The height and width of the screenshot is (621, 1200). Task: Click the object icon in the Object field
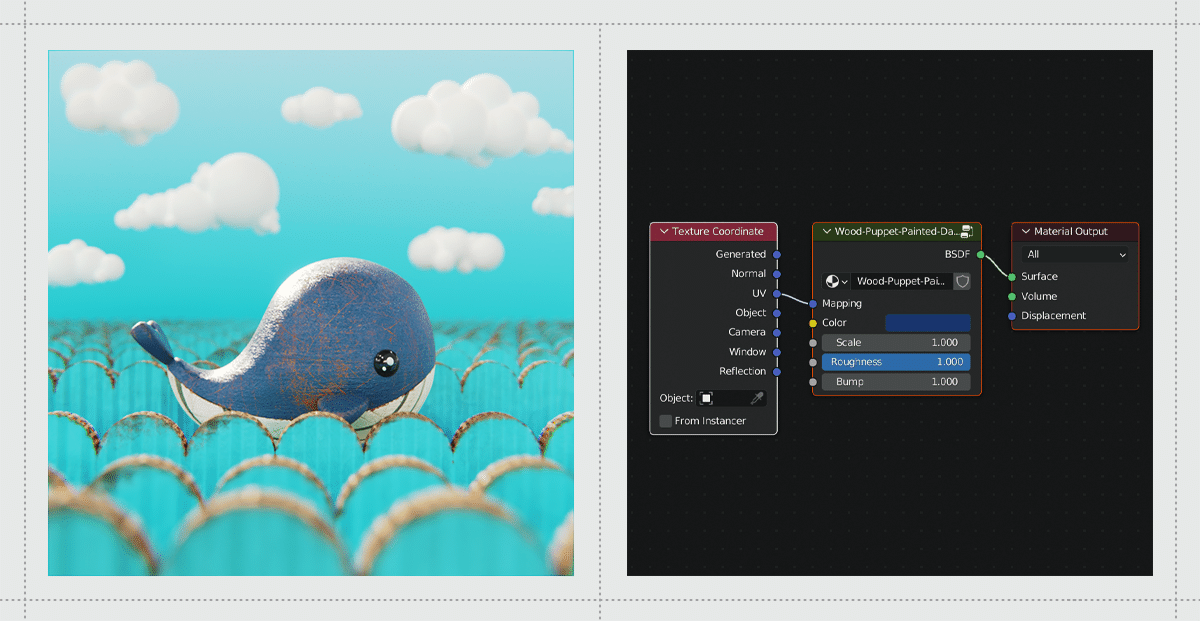click(x=706, y=398)
